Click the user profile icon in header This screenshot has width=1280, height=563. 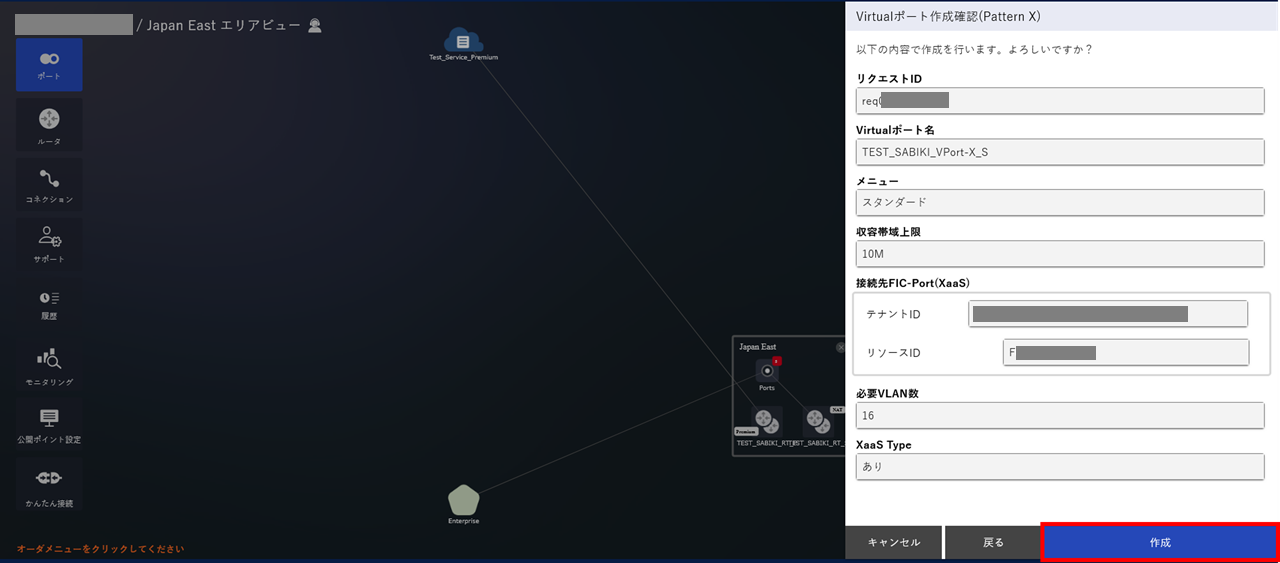pyautogui.click(x=315, y=25)
